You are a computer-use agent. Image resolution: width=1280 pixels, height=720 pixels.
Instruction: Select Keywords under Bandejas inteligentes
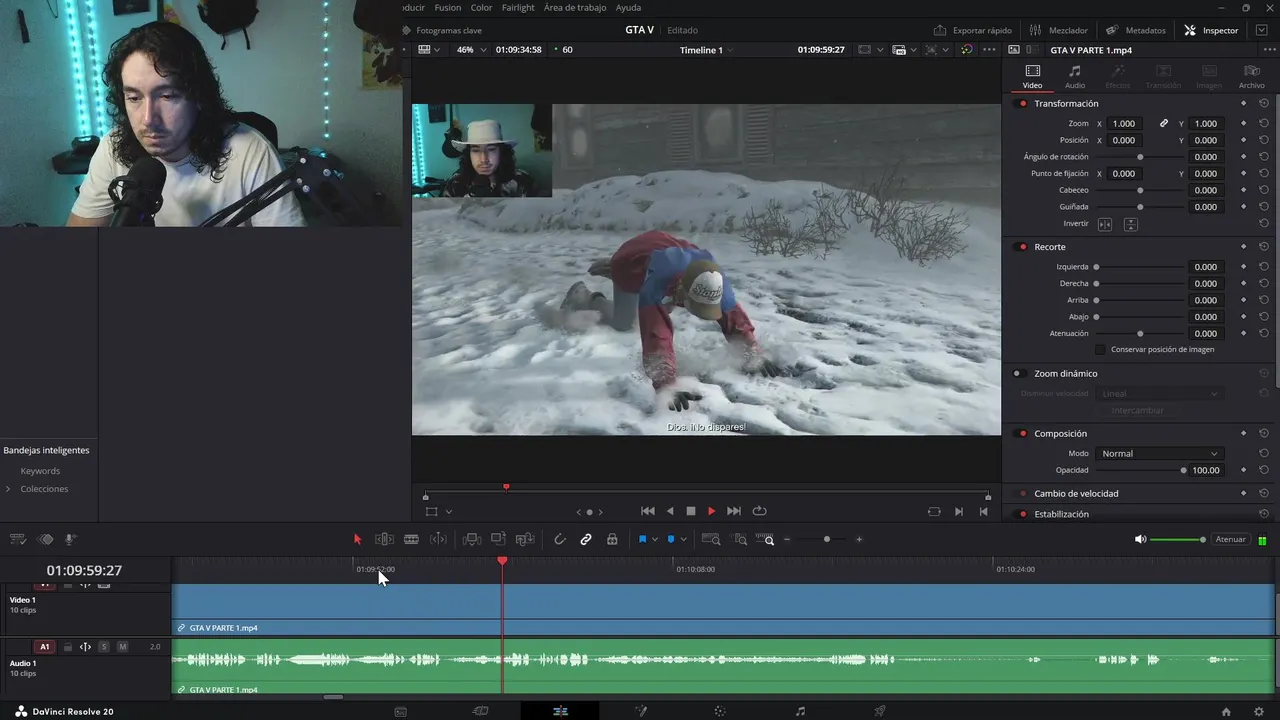40,471
